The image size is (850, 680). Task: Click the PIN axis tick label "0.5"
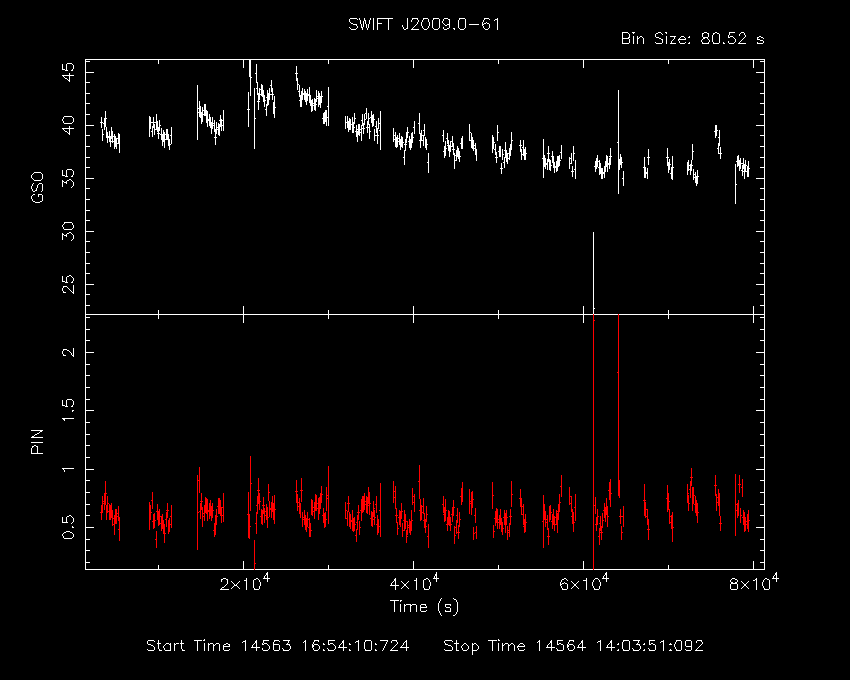[x=69, y=527]
